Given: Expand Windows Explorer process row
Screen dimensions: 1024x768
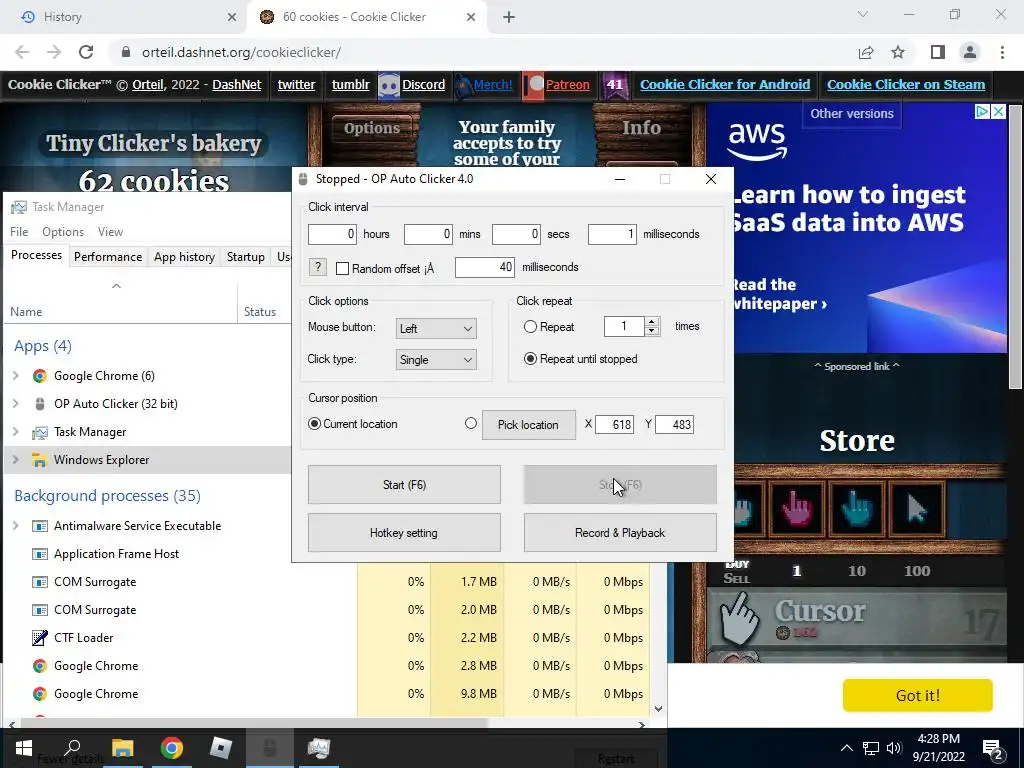Looking at the screenshot, I should (x=16, y=460).
